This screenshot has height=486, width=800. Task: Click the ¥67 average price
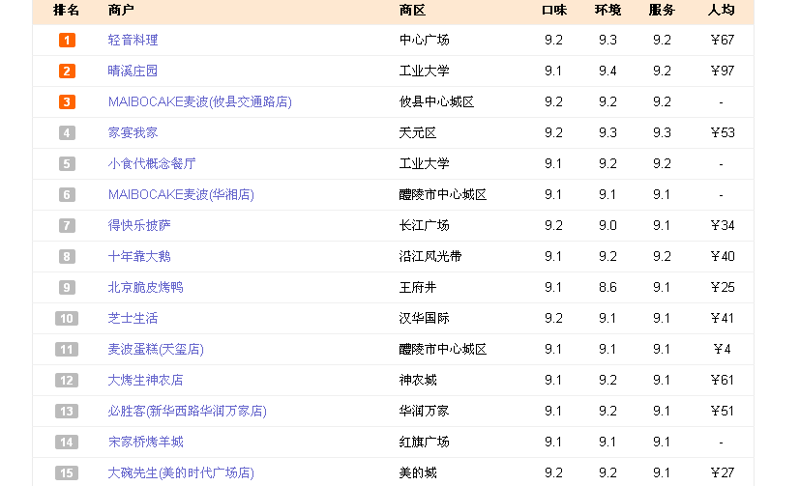(722, 40)
